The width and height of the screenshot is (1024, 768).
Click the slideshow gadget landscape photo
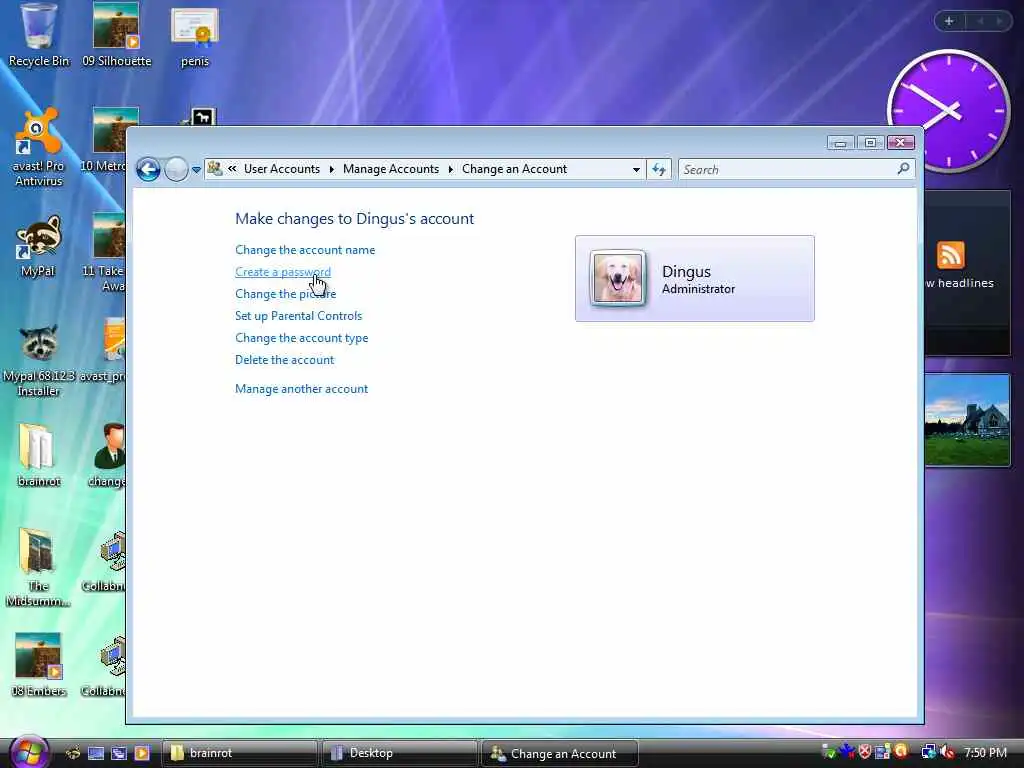click(x=967, y=420)
